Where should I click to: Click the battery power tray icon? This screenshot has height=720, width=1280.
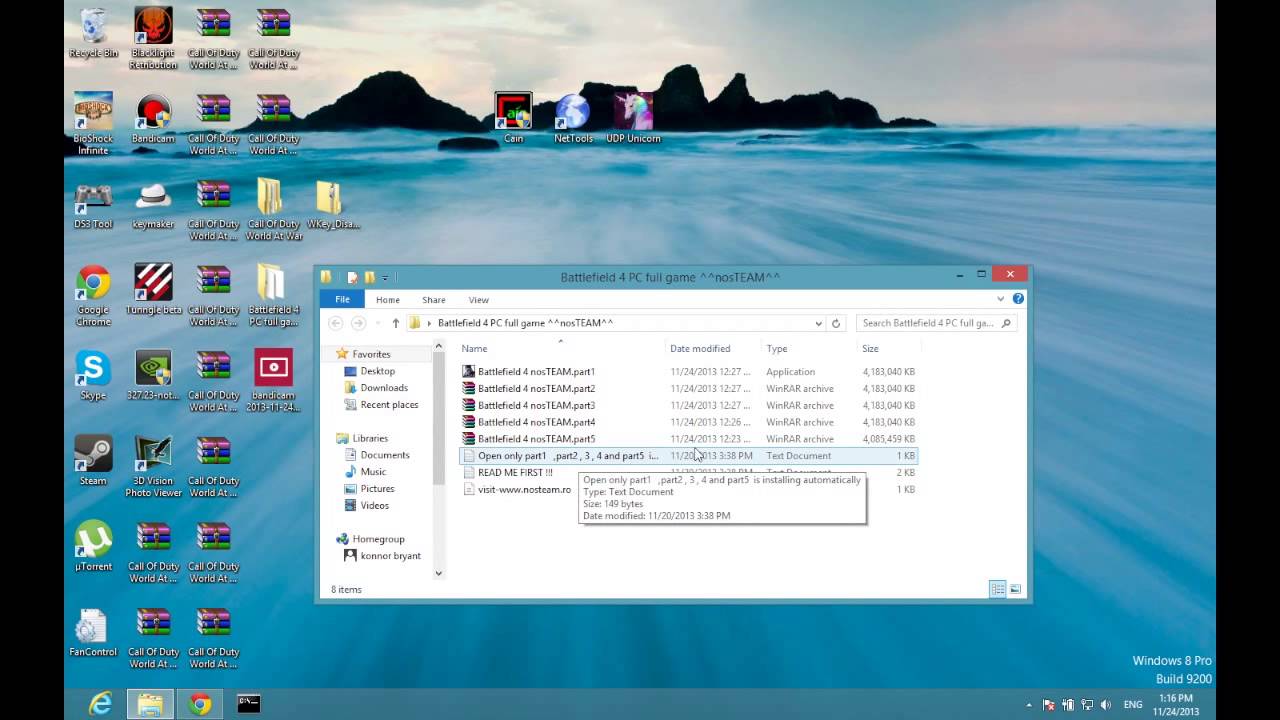tap(1067, 705)
